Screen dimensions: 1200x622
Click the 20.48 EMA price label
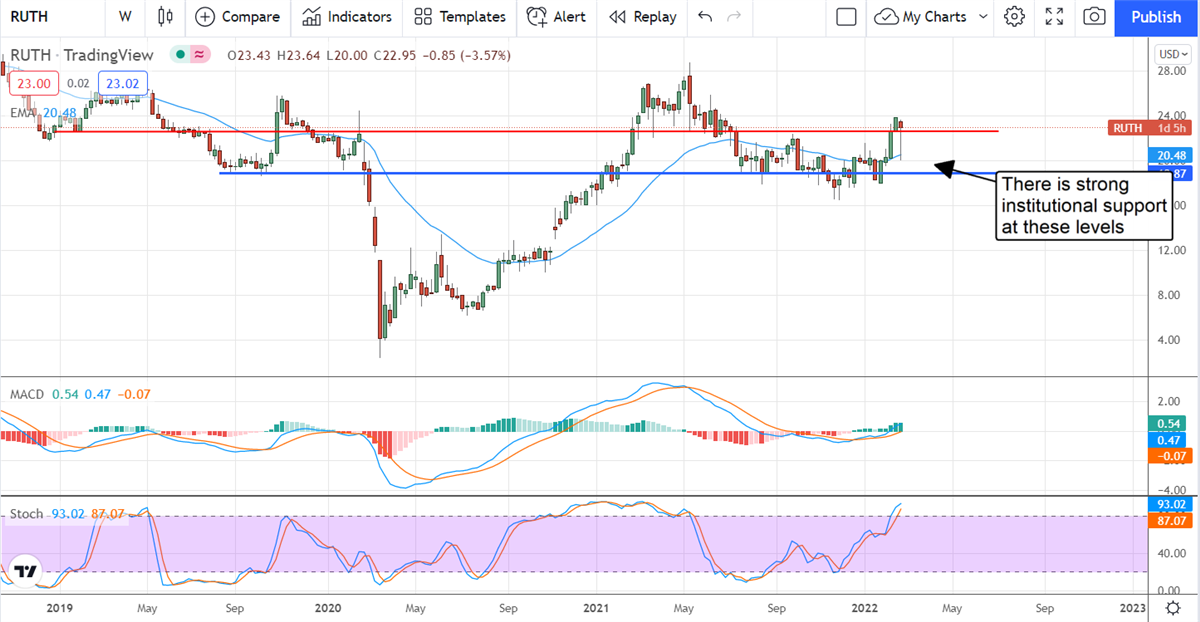(1172, 155)
